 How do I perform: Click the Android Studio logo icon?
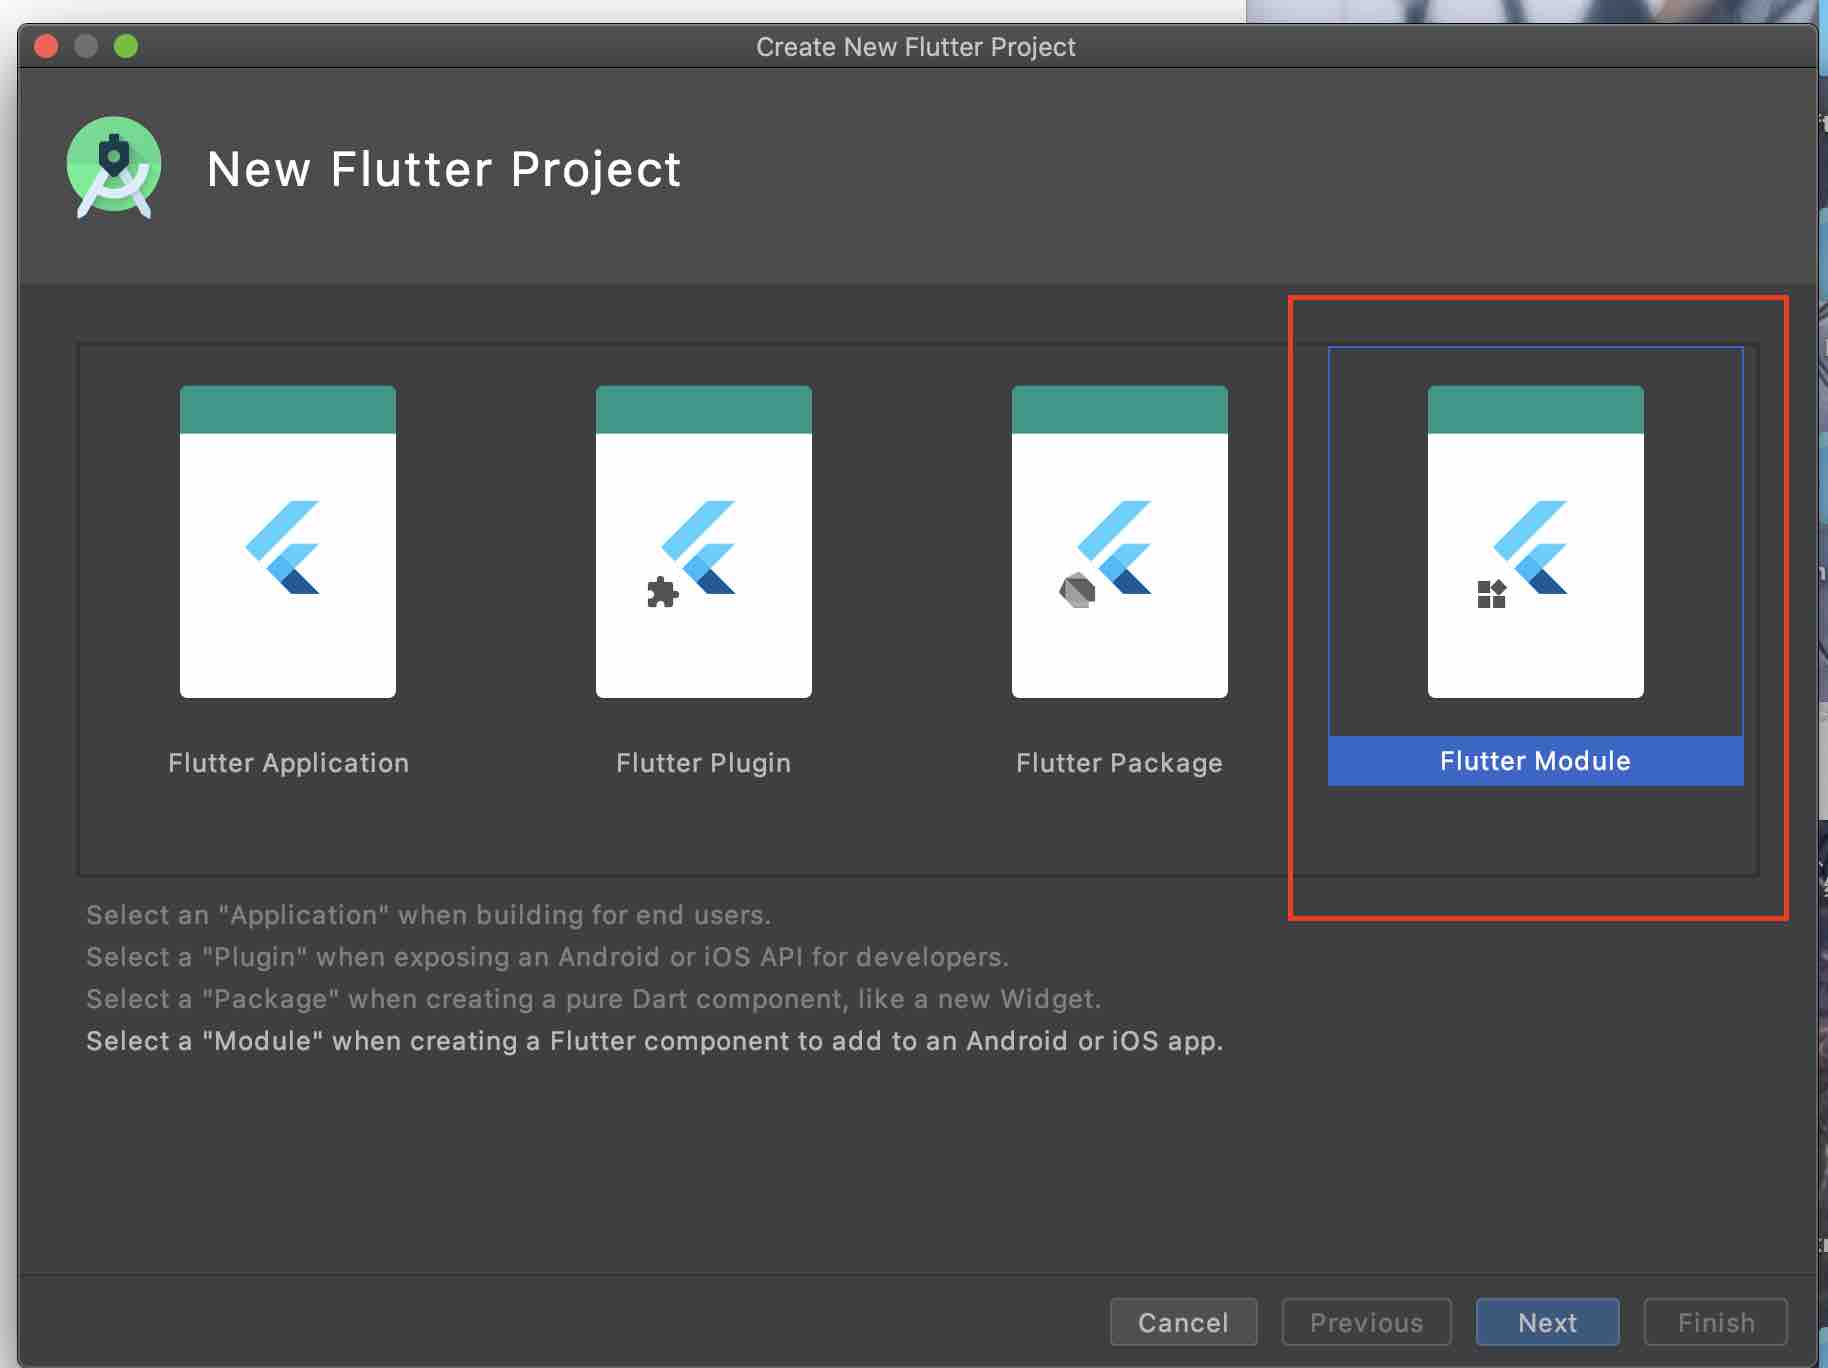pos(114,168)
